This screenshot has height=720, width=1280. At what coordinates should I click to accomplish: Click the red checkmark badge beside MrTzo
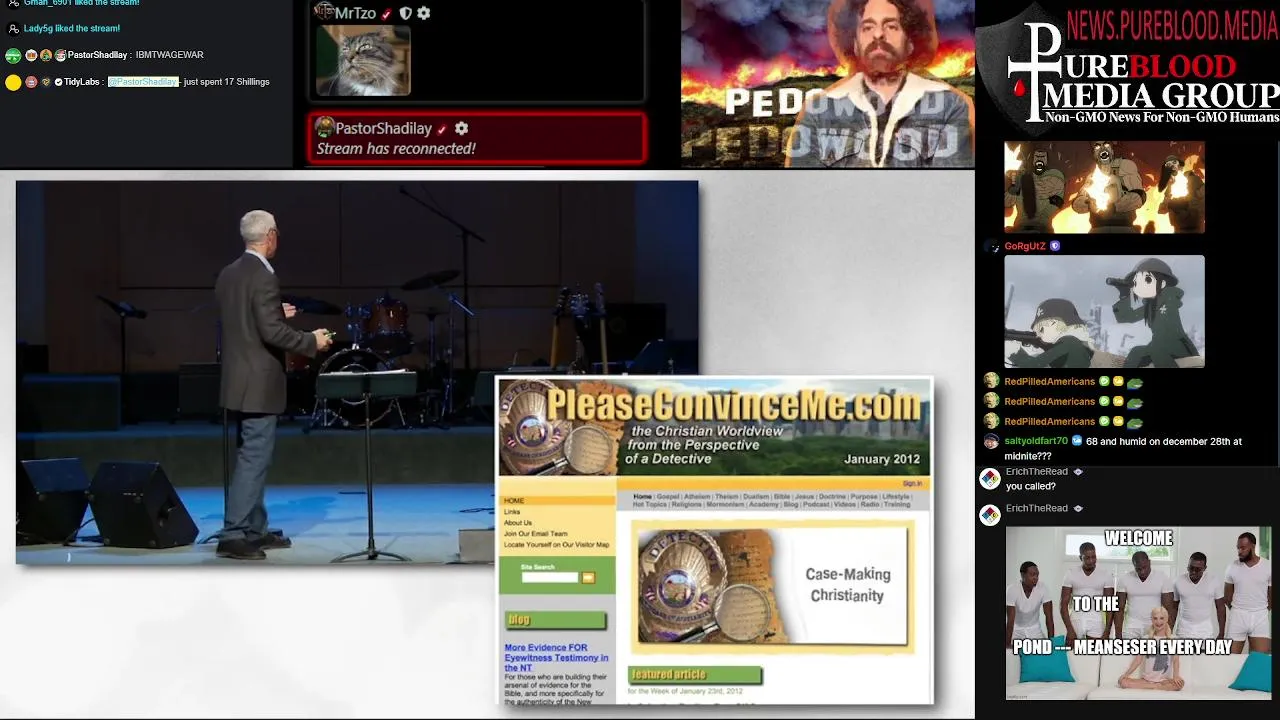point(386,14)
